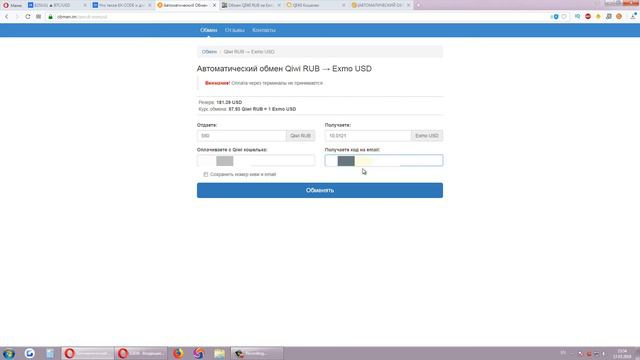The height and width of the screenshot is (360, 640).
Task: Open the second Opera taskbar window
Action: 141,353
